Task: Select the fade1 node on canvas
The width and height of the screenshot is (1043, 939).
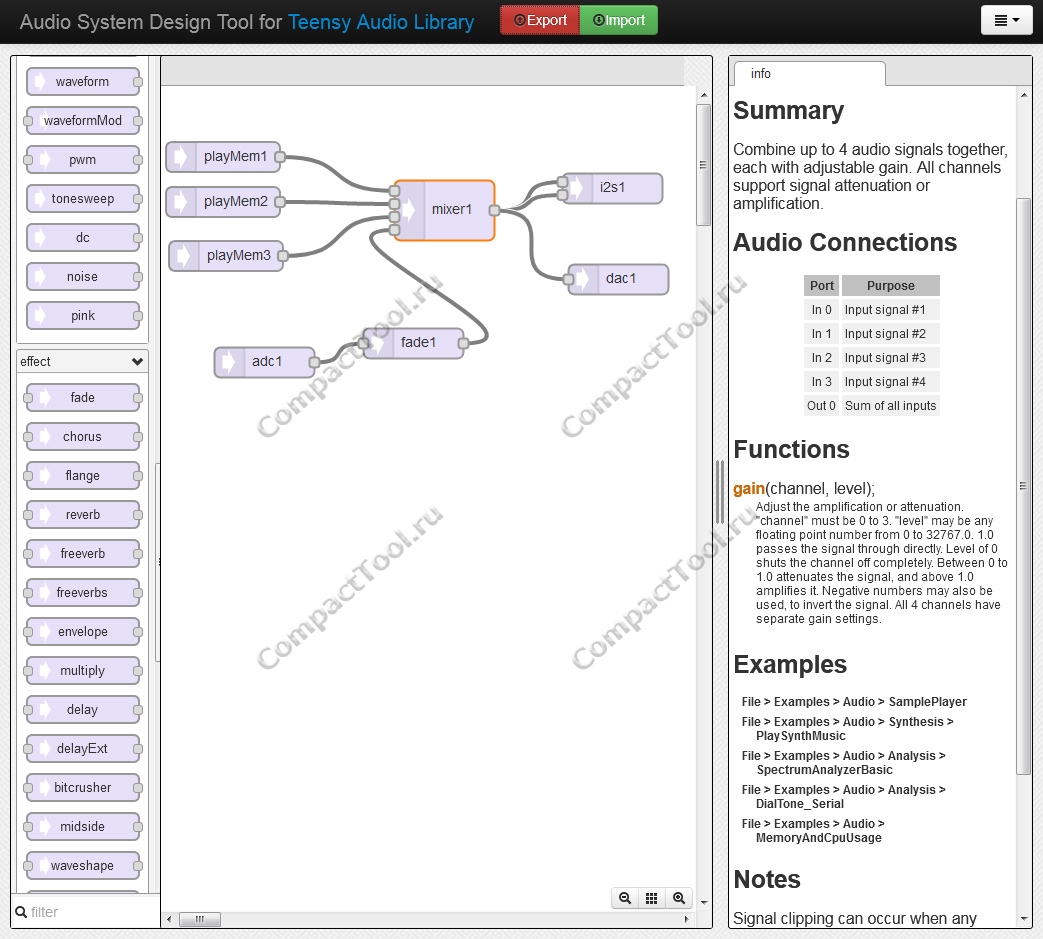Action: (413, 343)
